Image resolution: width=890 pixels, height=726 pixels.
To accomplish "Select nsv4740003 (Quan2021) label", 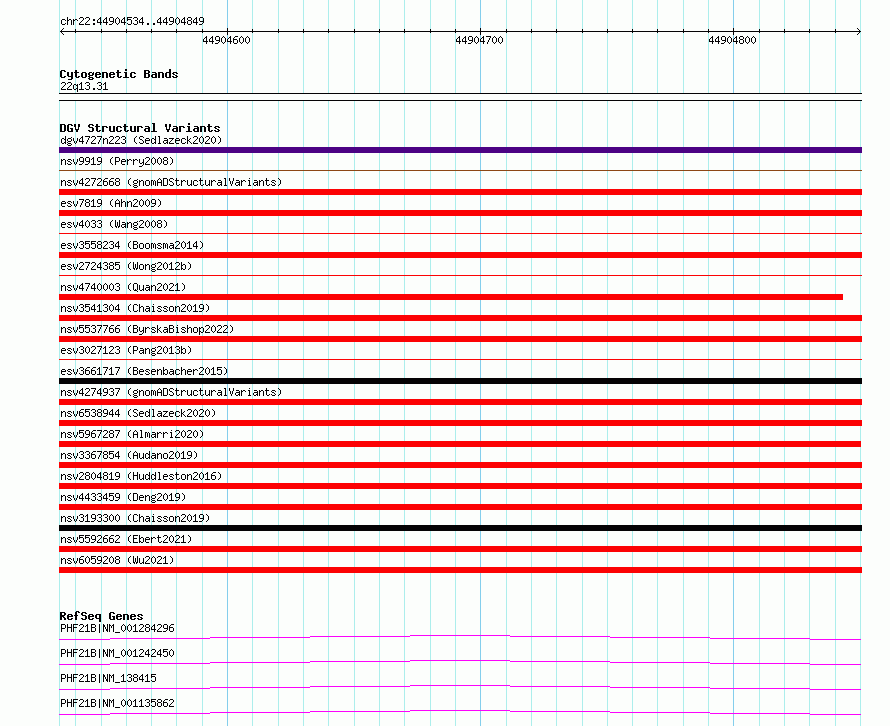I will pos(123,287).
